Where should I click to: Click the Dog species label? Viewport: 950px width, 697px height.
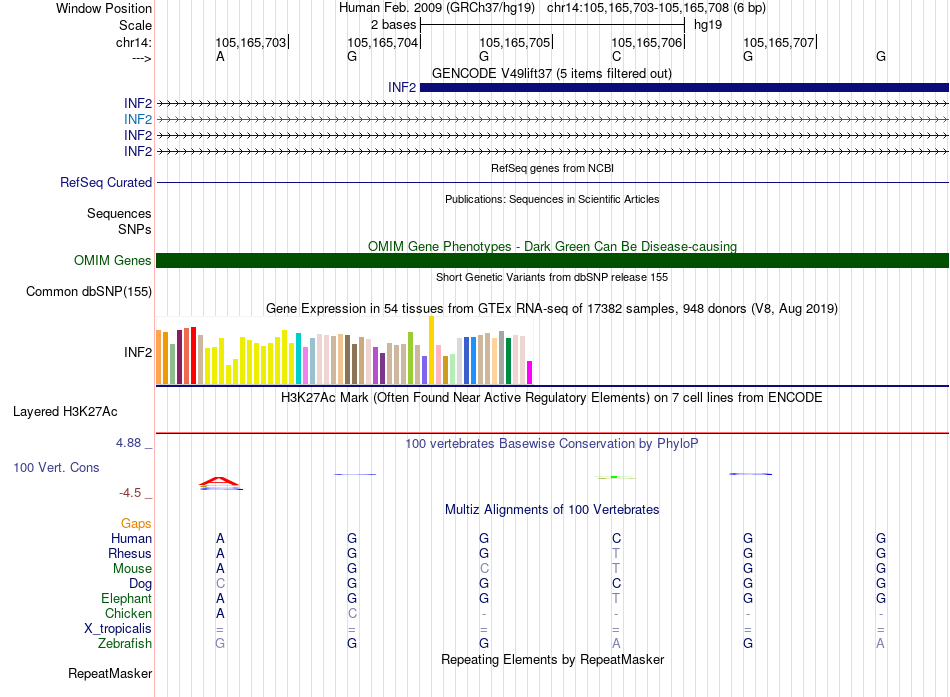point(140,584)
